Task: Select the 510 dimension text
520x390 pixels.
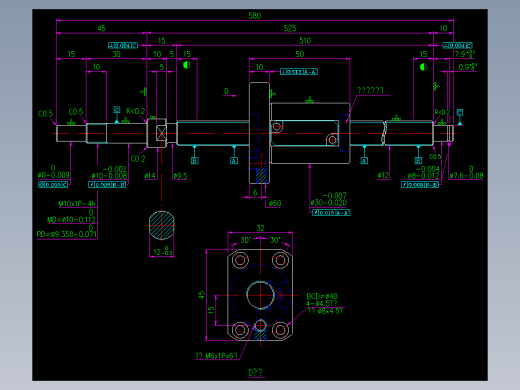Action: (x=305, y=41)
